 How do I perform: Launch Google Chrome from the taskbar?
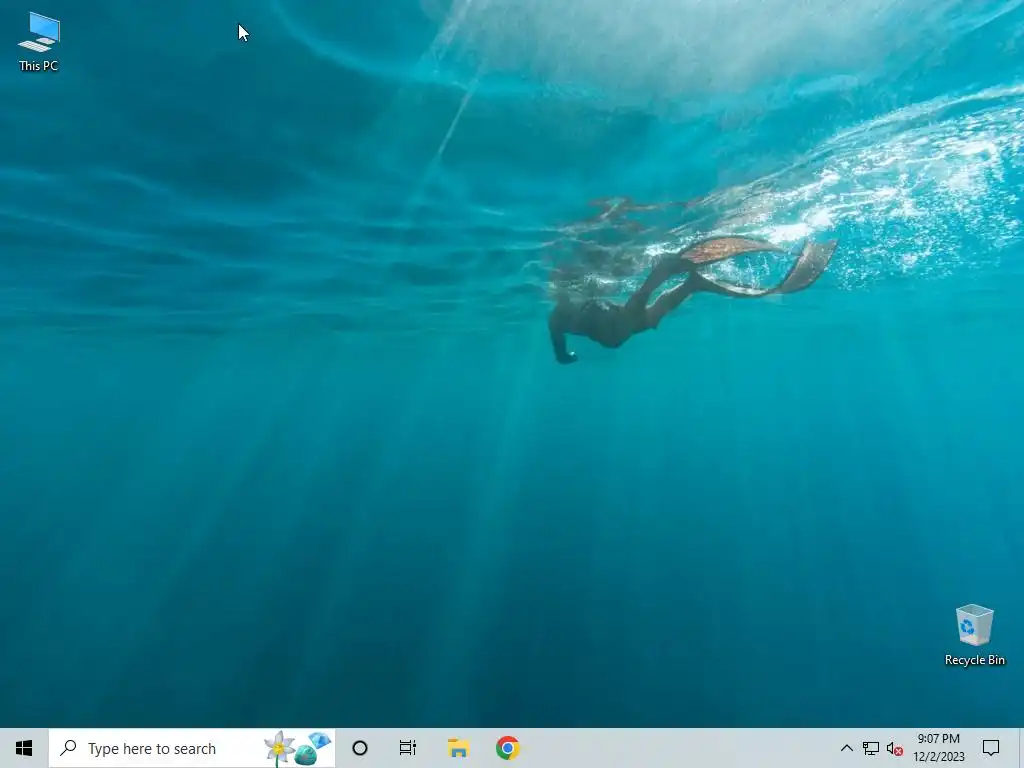coord(507,748)
